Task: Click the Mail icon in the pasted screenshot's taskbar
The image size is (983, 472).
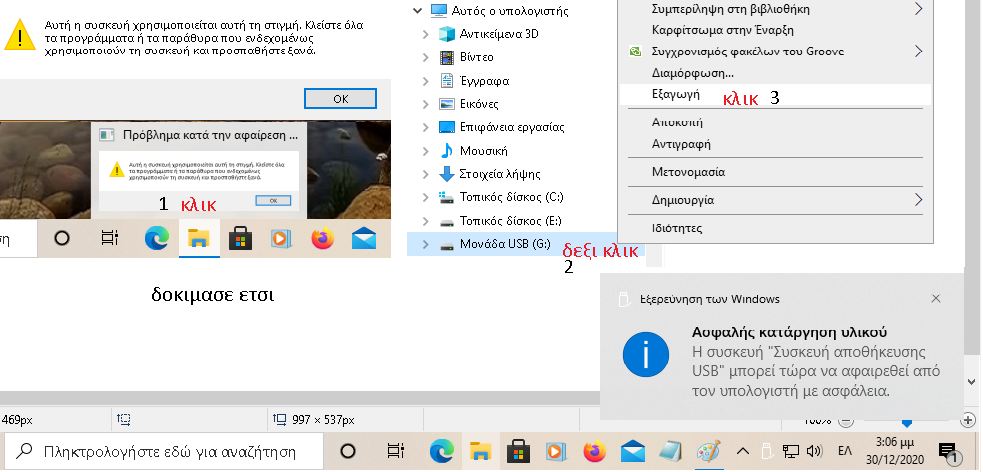Action: [x=364, y=238]
